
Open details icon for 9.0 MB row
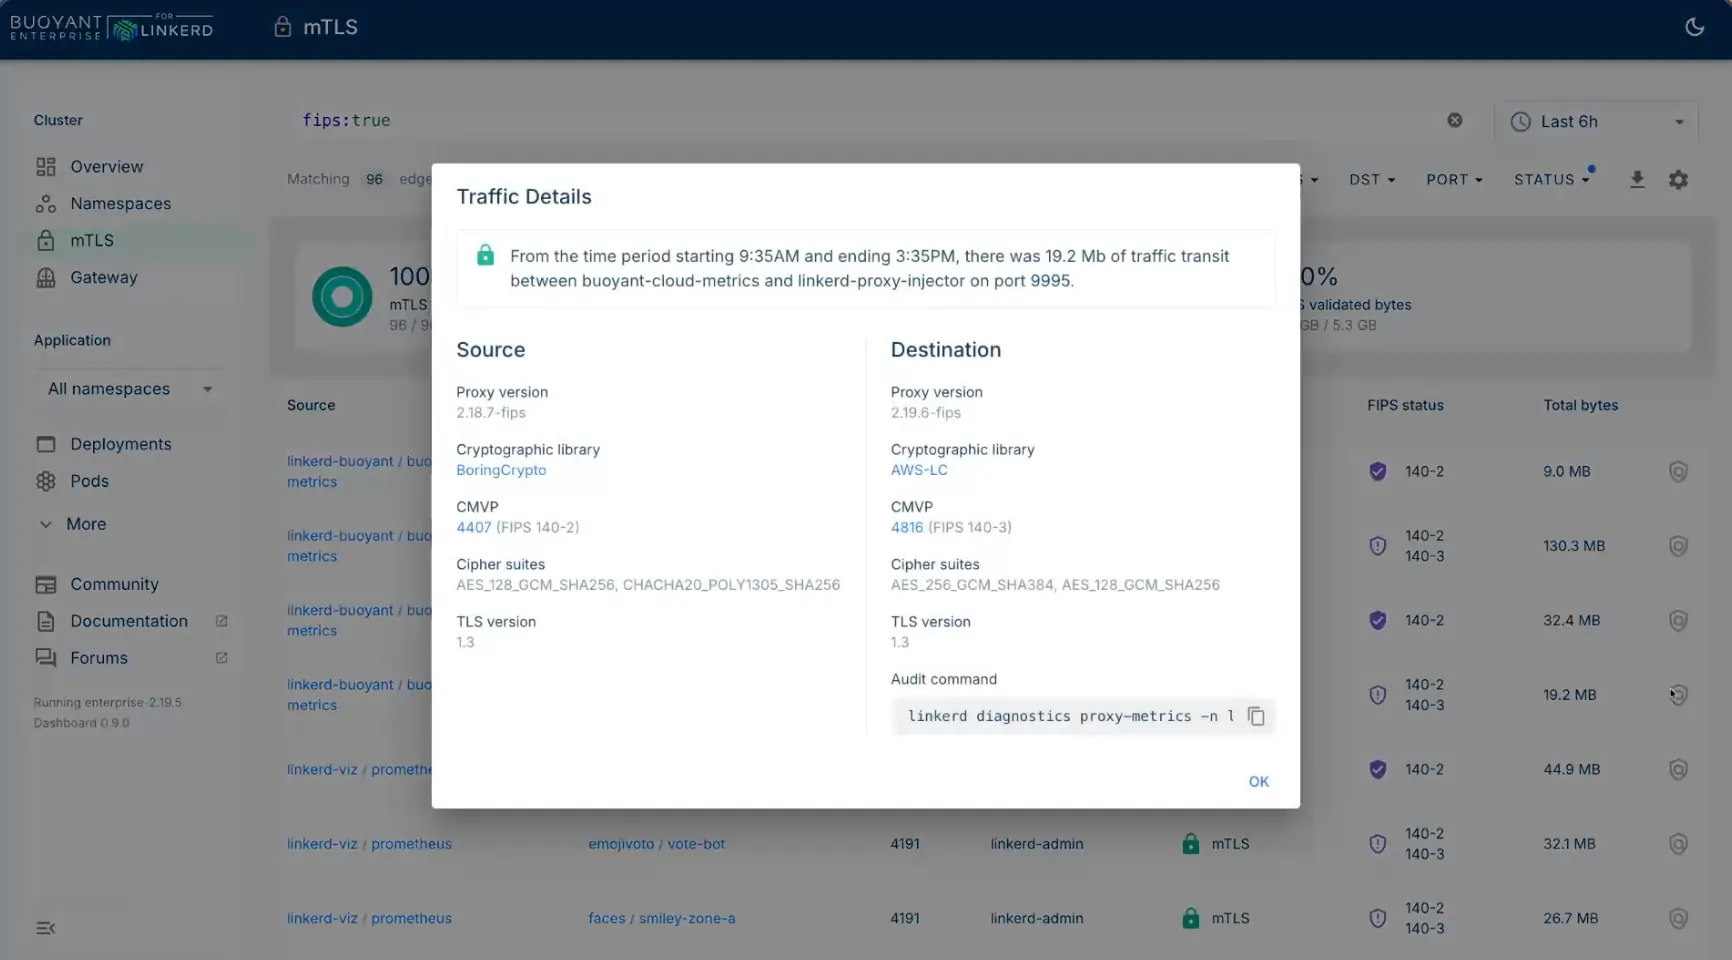pos(1678,471)
